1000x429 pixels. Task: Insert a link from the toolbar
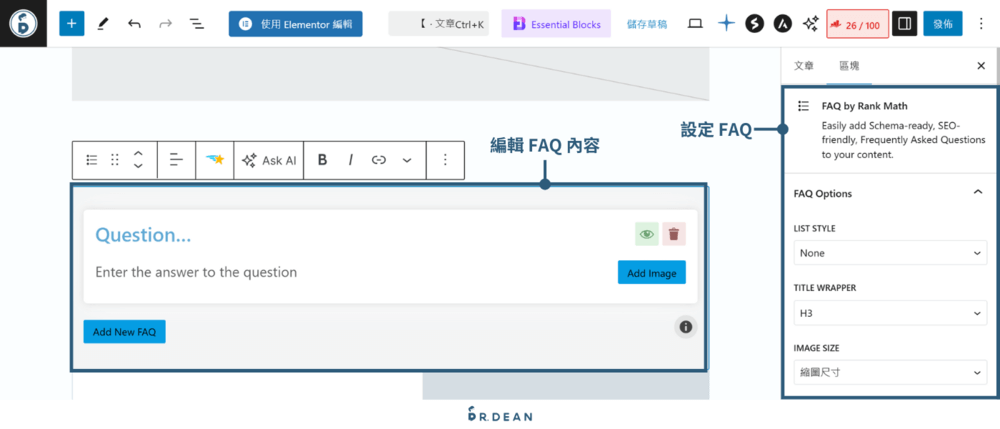tap(379, 160)
